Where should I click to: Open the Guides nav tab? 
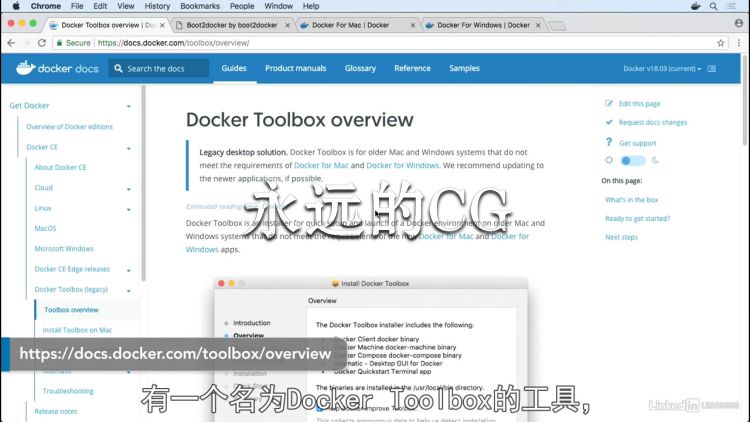pos(234,68)
